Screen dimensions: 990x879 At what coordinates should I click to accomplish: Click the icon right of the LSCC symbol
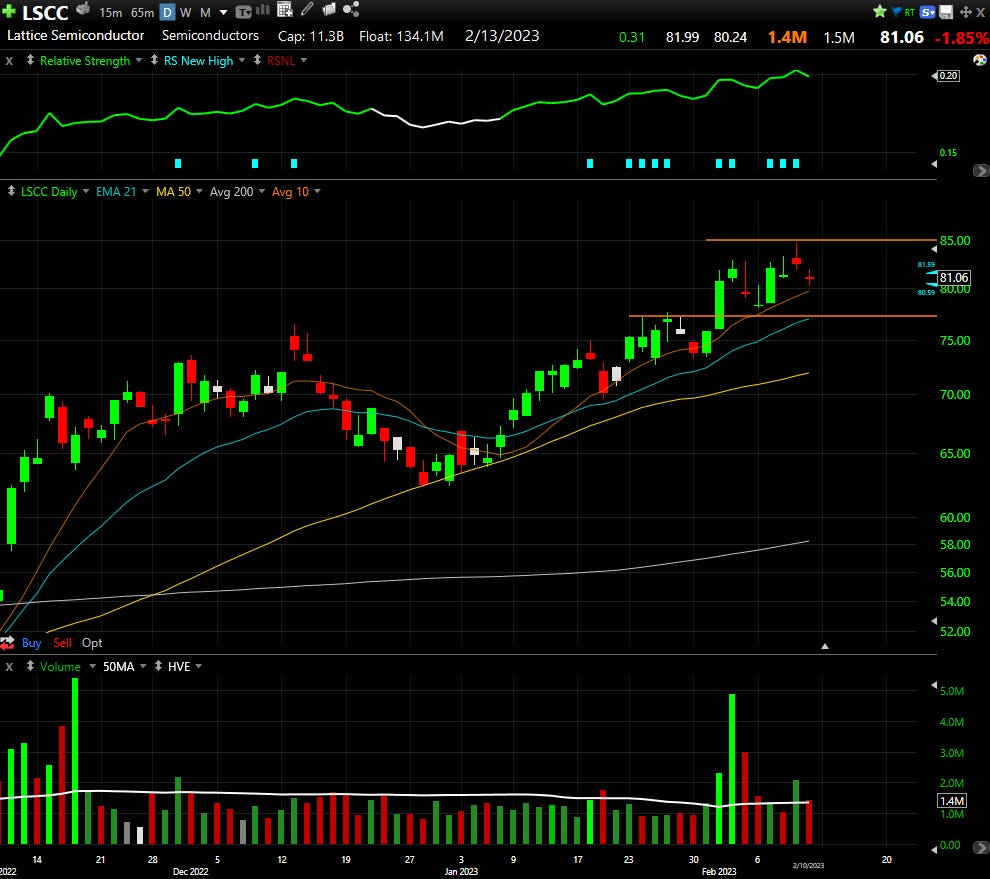point(83,9)
